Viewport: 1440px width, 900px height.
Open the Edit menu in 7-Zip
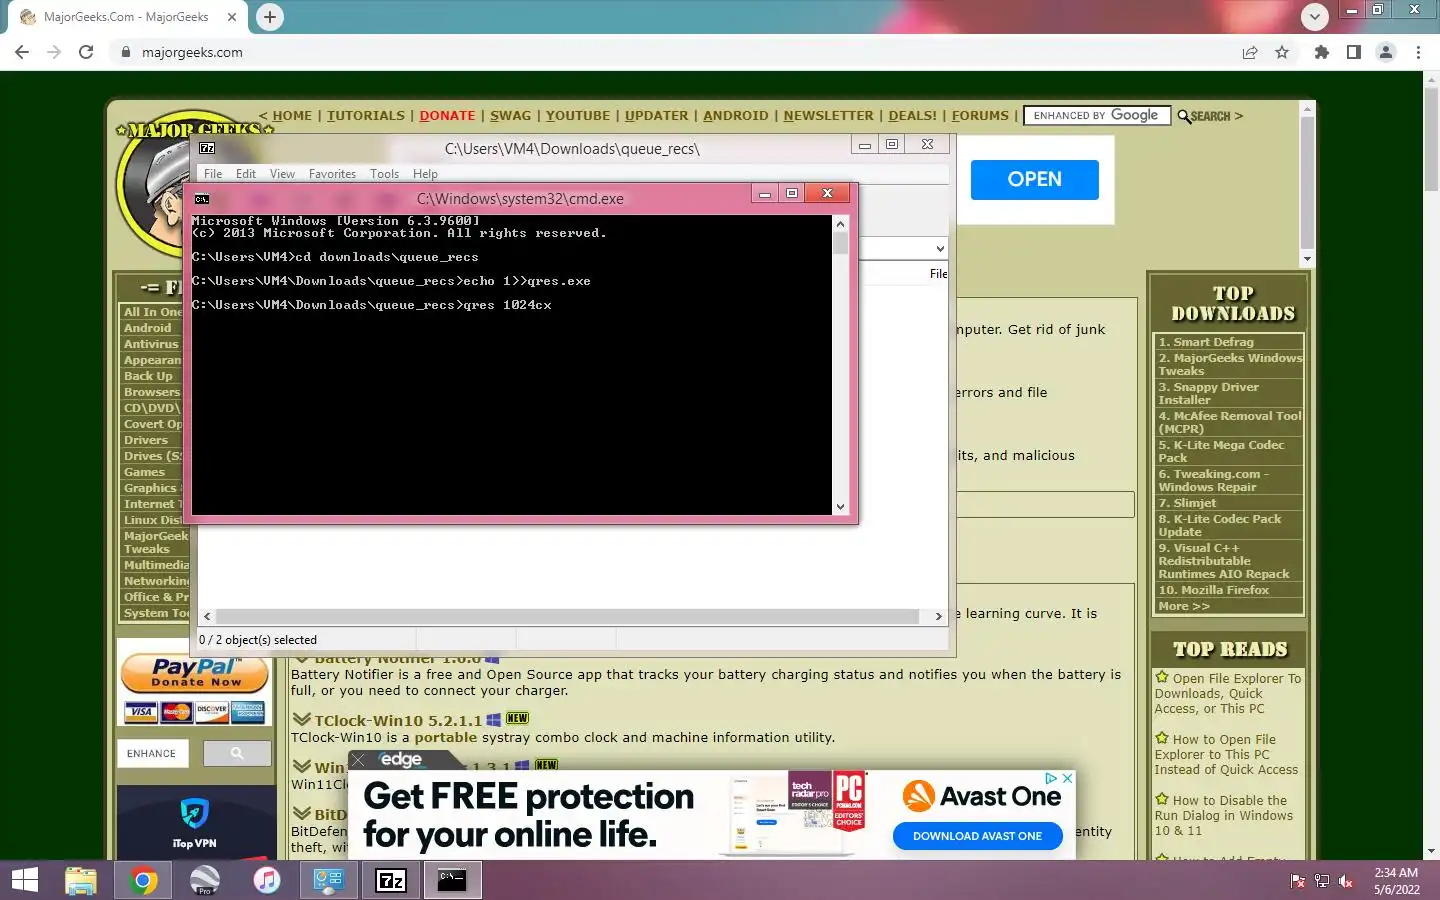coord(246,174)
